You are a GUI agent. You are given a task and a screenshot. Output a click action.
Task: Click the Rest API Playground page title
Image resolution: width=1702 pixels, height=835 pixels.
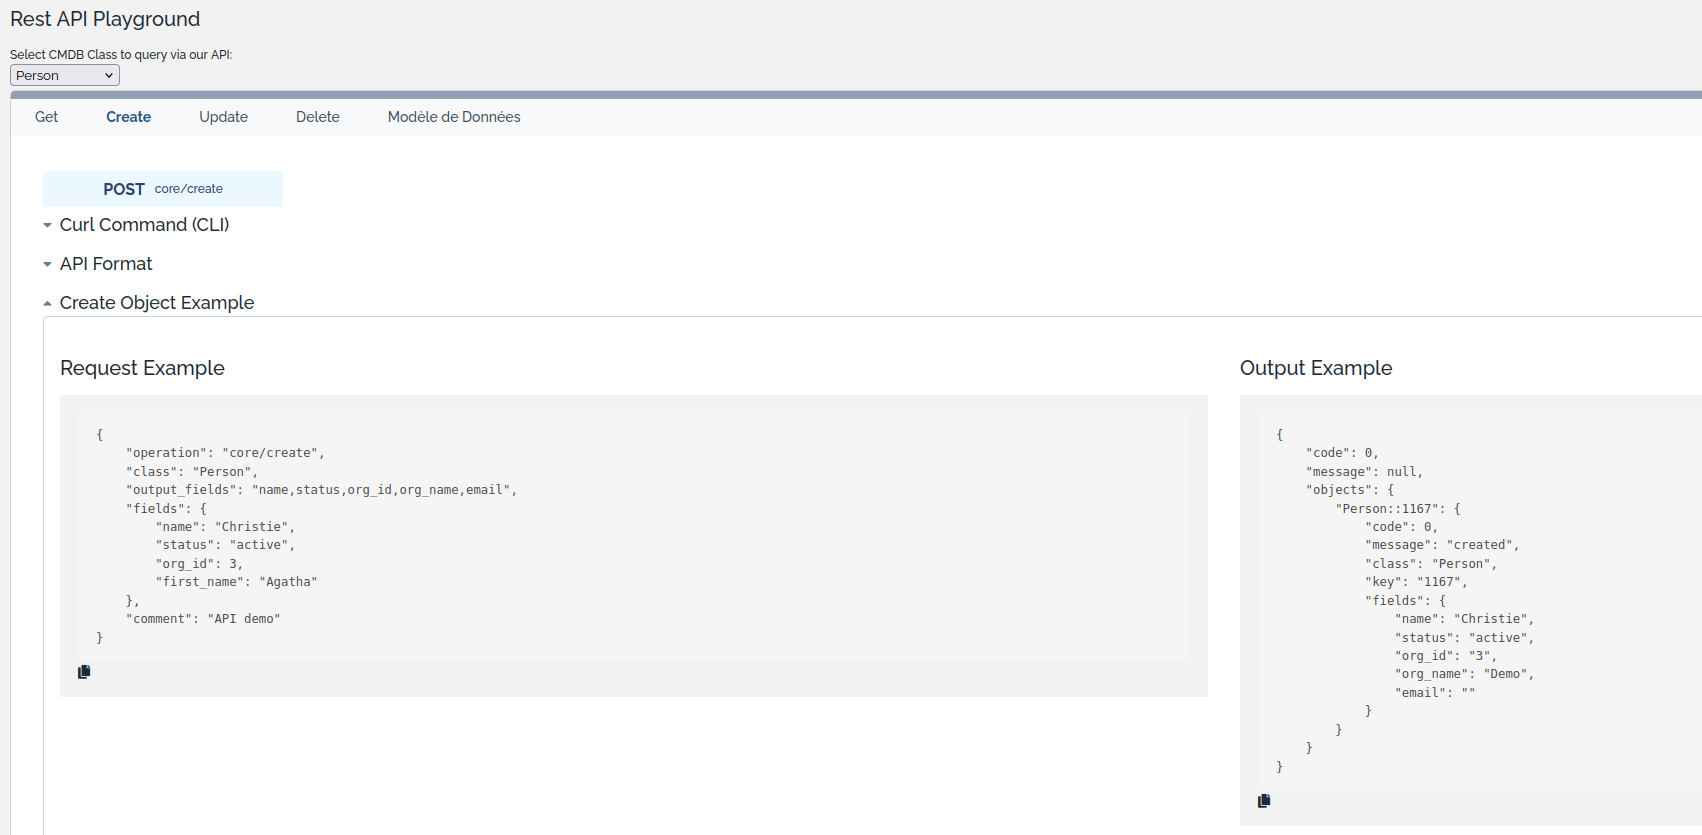click(105, 19)
